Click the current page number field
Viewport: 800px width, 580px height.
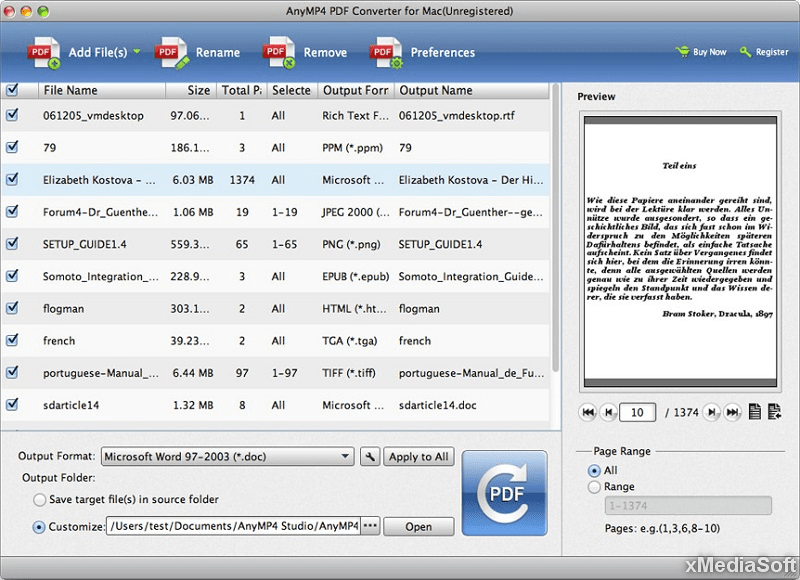point(637,412)
